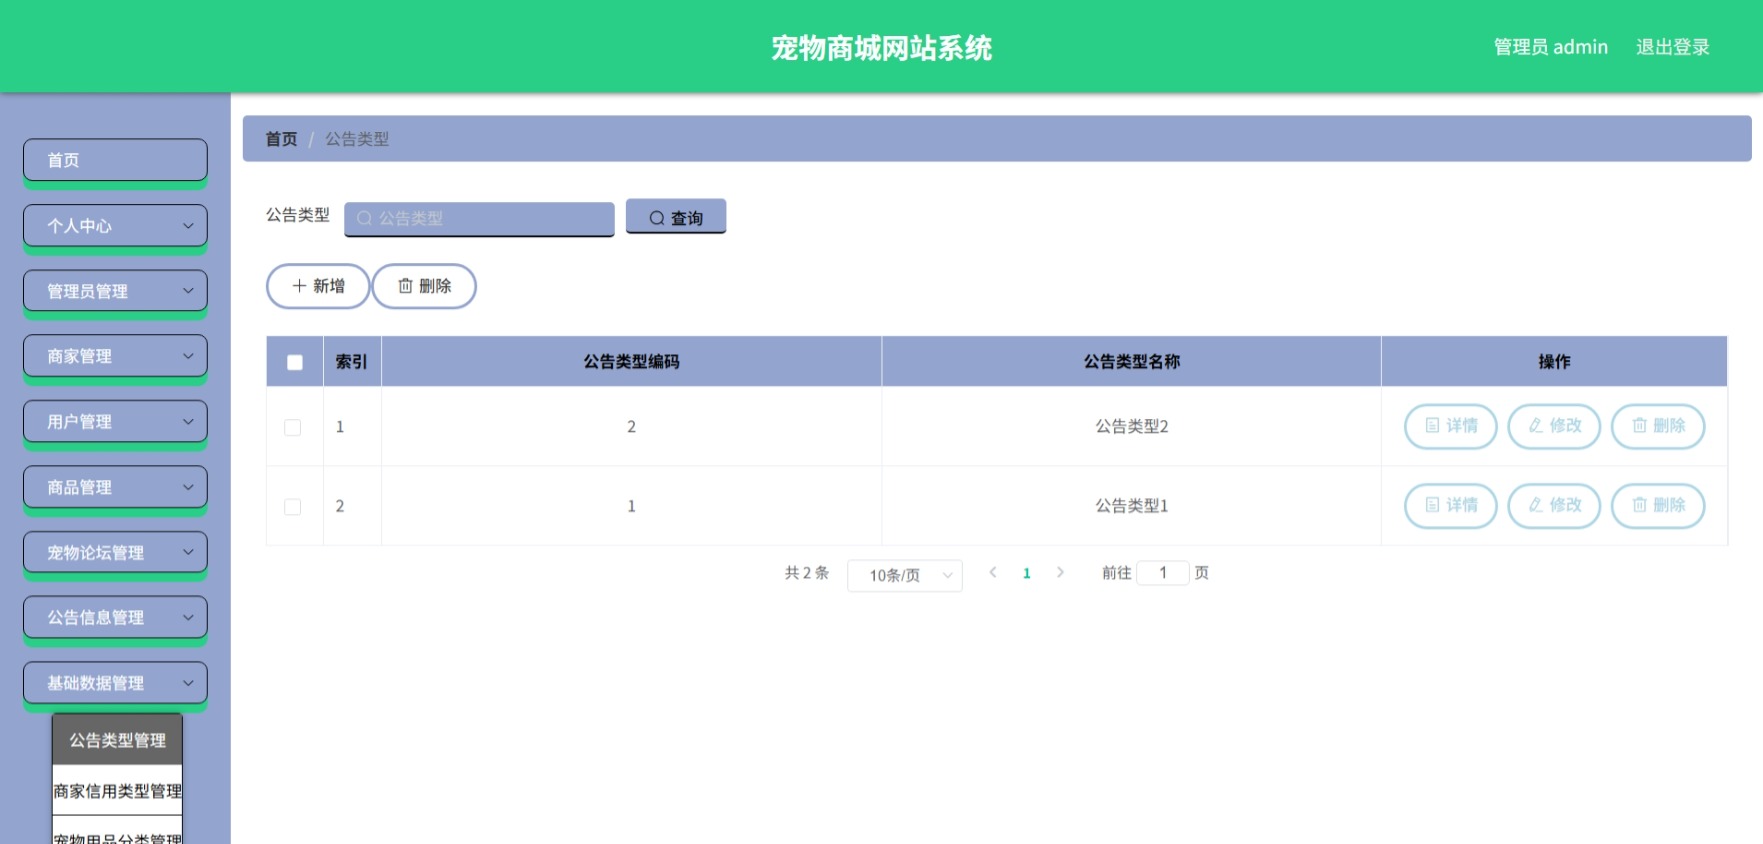Click the 删除 batch delete button above table
1763x844 pixels.
424,286
